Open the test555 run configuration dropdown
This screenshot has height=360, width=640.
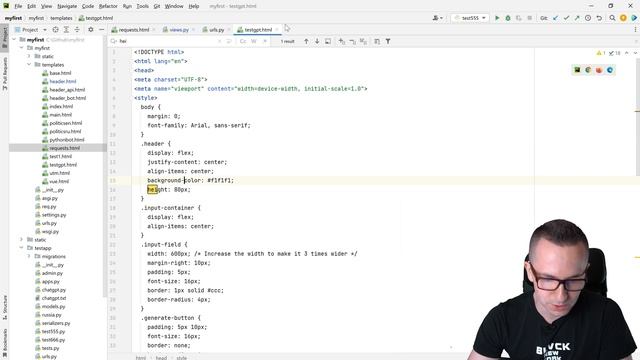[x=470, y=18]
